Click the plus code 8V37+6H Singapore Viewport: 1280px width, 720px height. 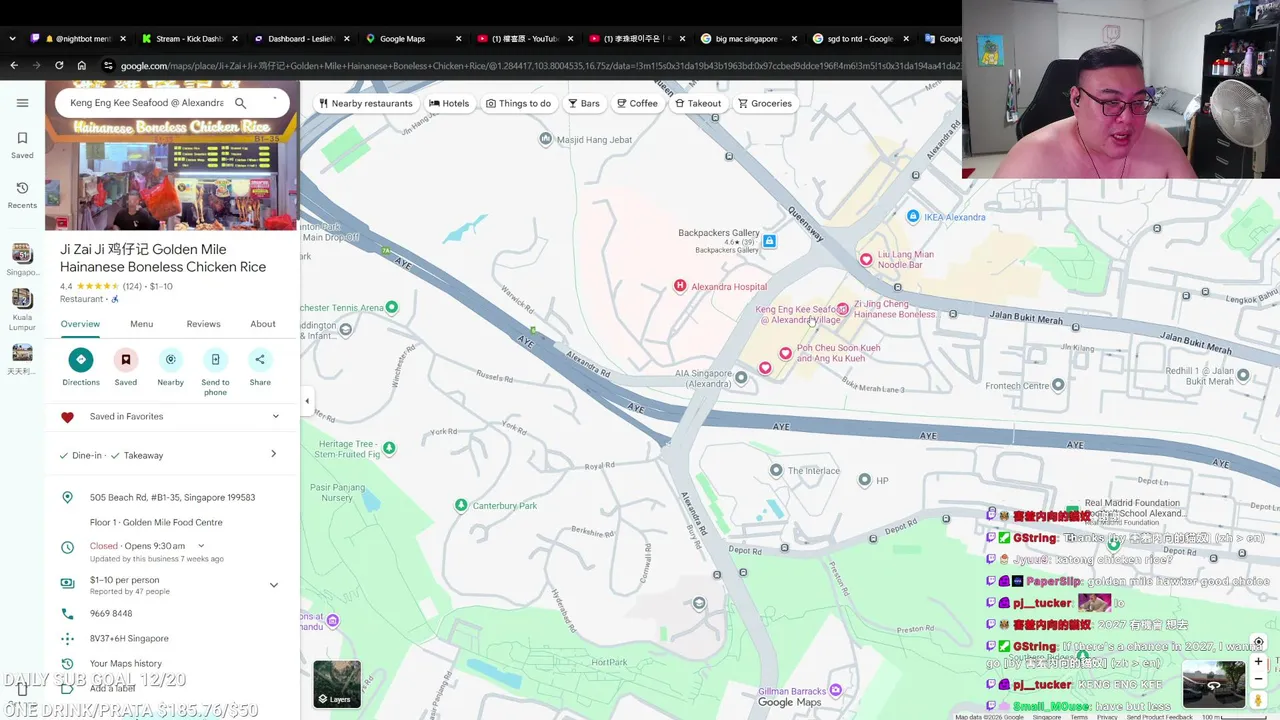(129, 639)
